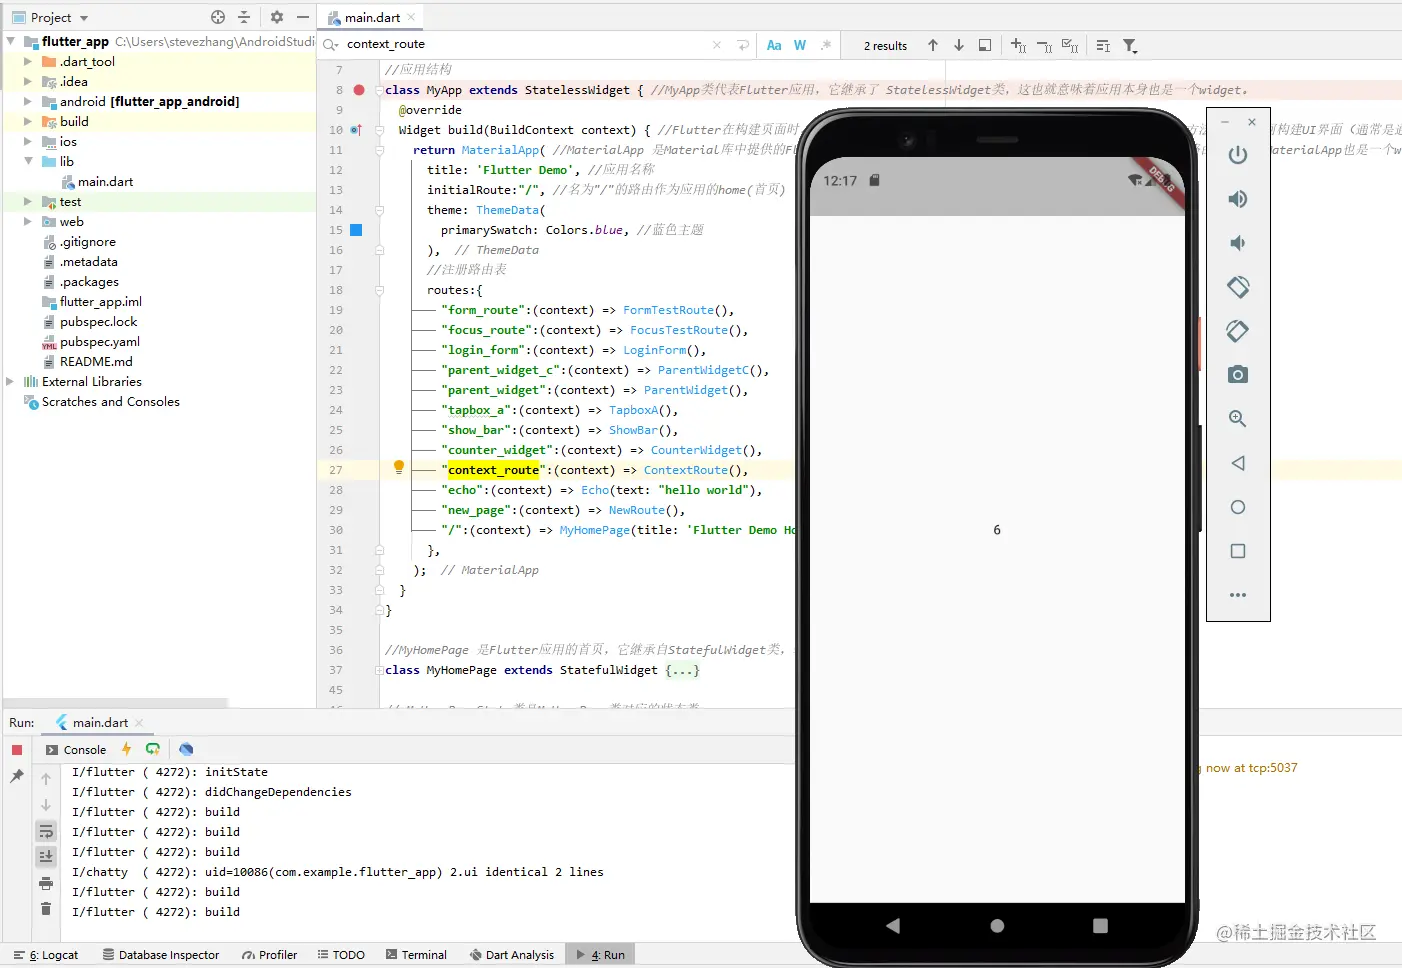Open main.dart in Project tree
Screen dimensions: 1402x968
[105, 181]
